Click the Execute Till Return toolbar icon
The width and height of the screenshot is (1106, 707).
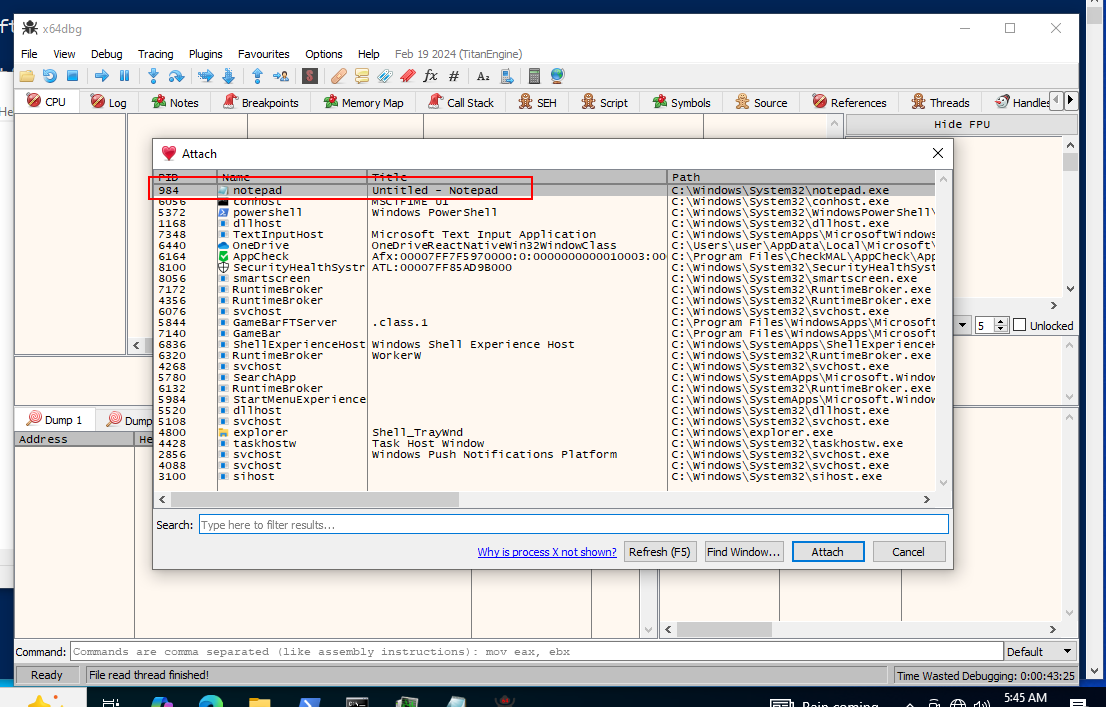[257, 75]
